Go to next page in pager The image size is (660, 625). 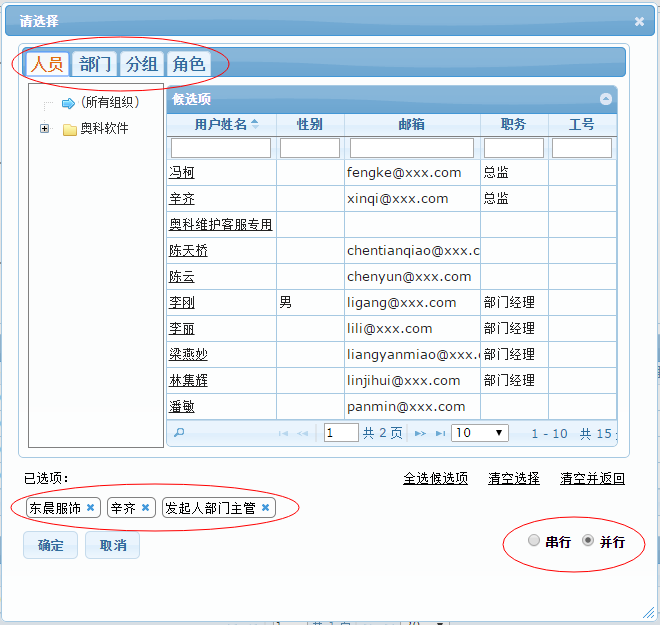420,433
